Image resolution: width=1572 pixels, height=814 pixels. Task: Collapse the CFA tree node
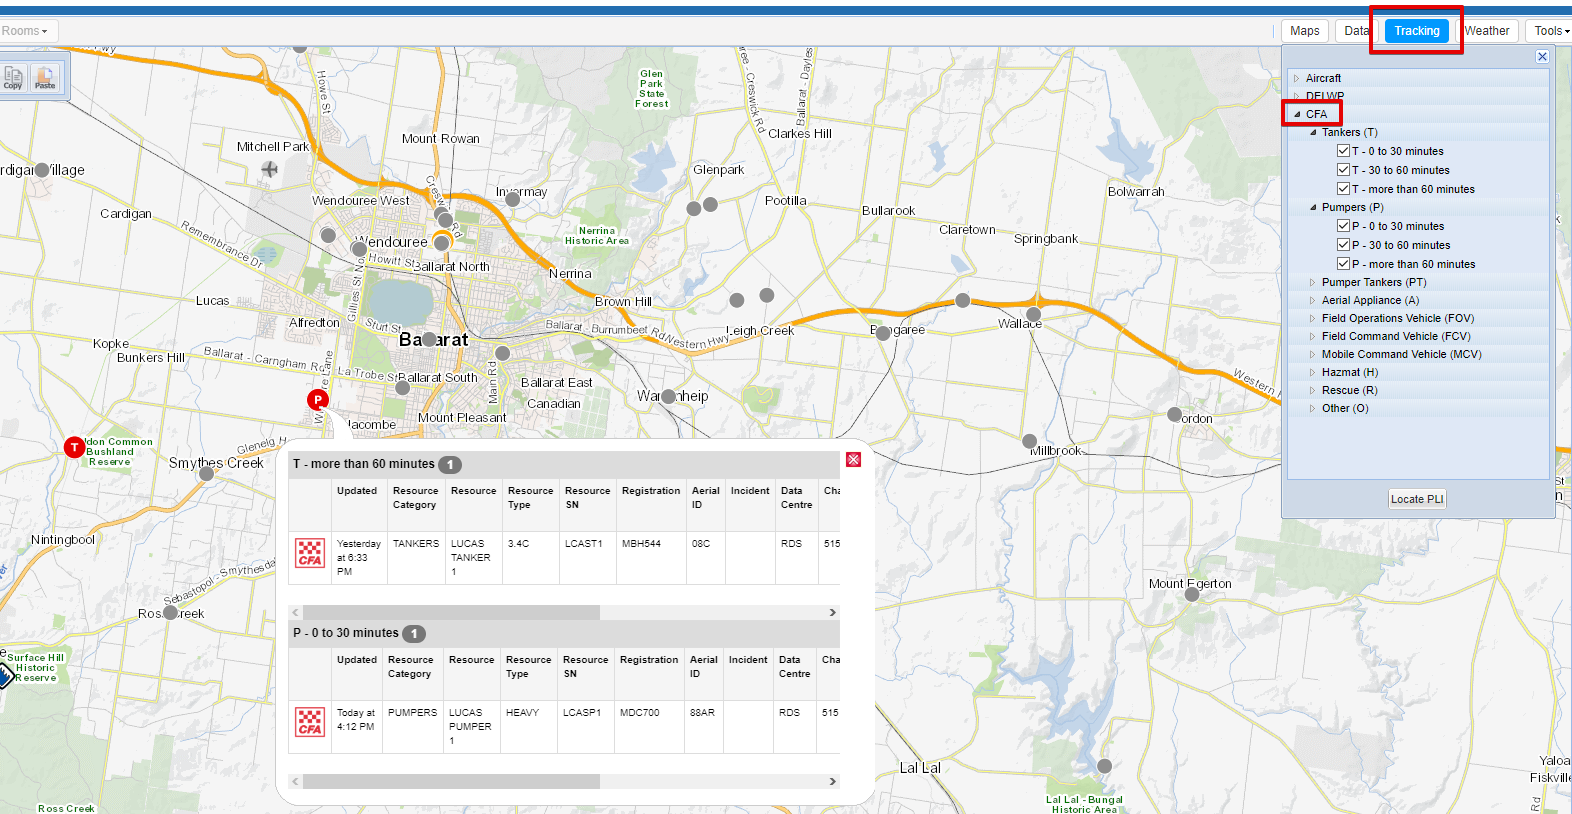click(1297, 114)
